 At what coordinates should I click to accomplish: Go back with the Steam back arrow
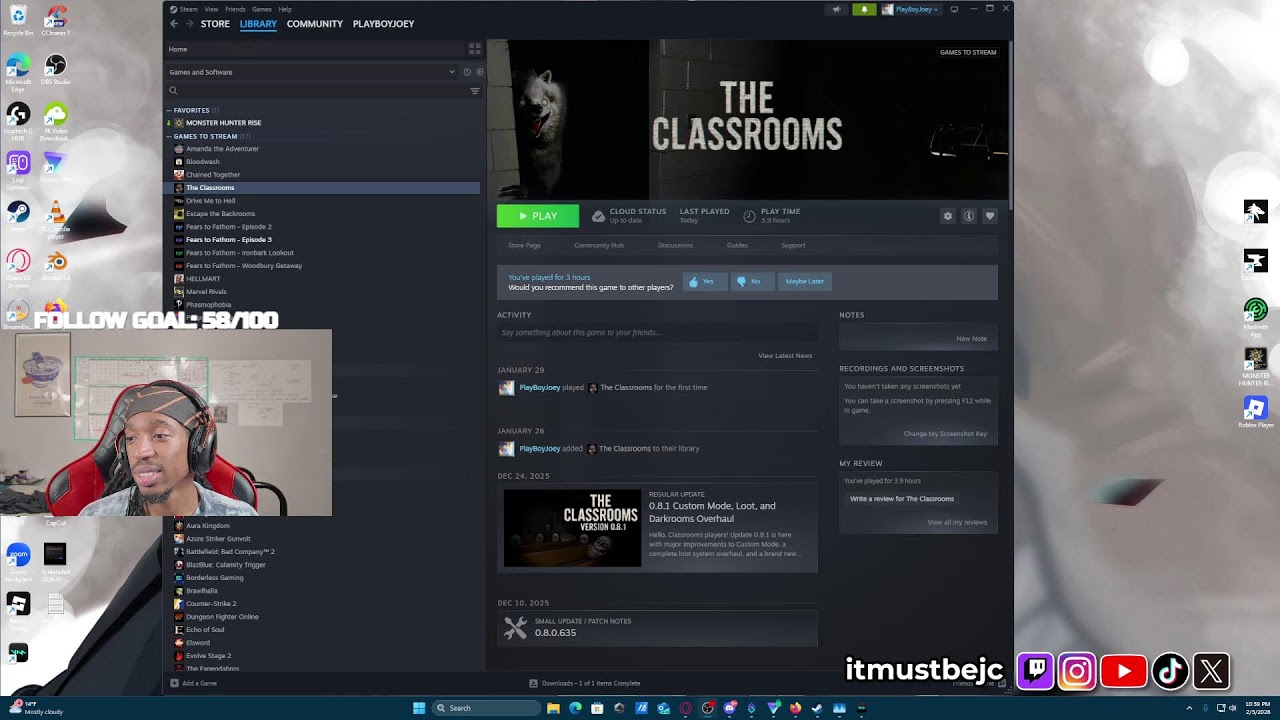tap(173, 24)
